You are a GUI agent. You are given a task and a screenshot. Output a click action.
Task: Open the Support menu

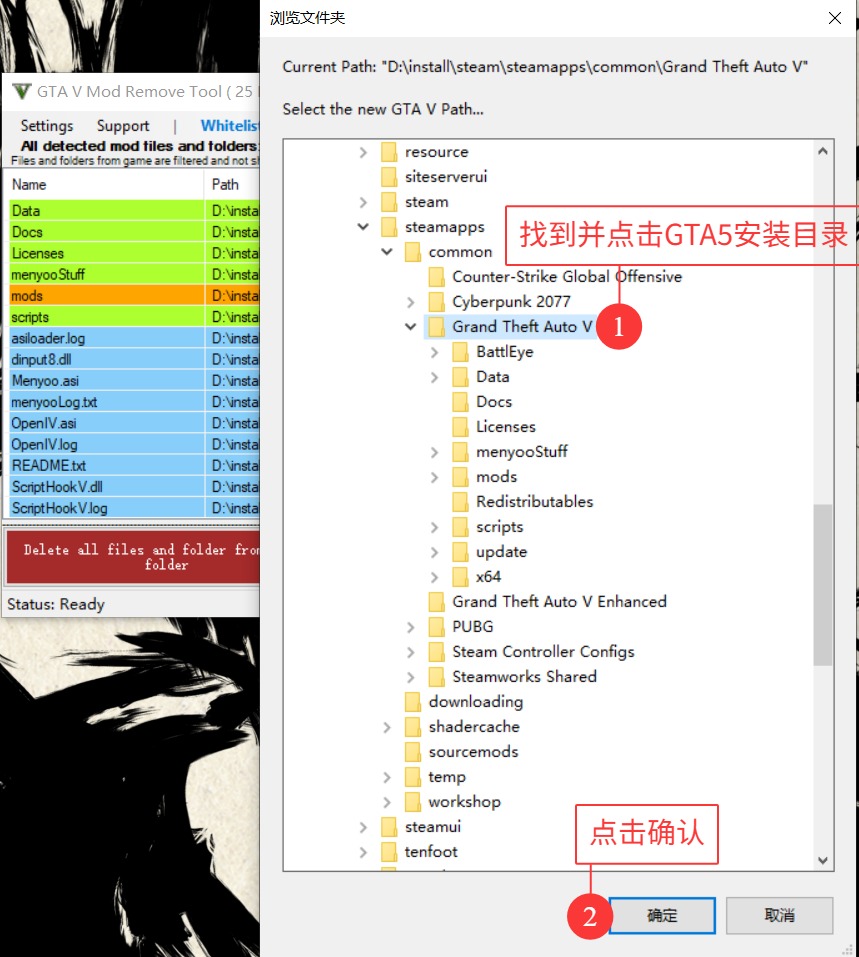pyautogui.click(x=123, y=125)
